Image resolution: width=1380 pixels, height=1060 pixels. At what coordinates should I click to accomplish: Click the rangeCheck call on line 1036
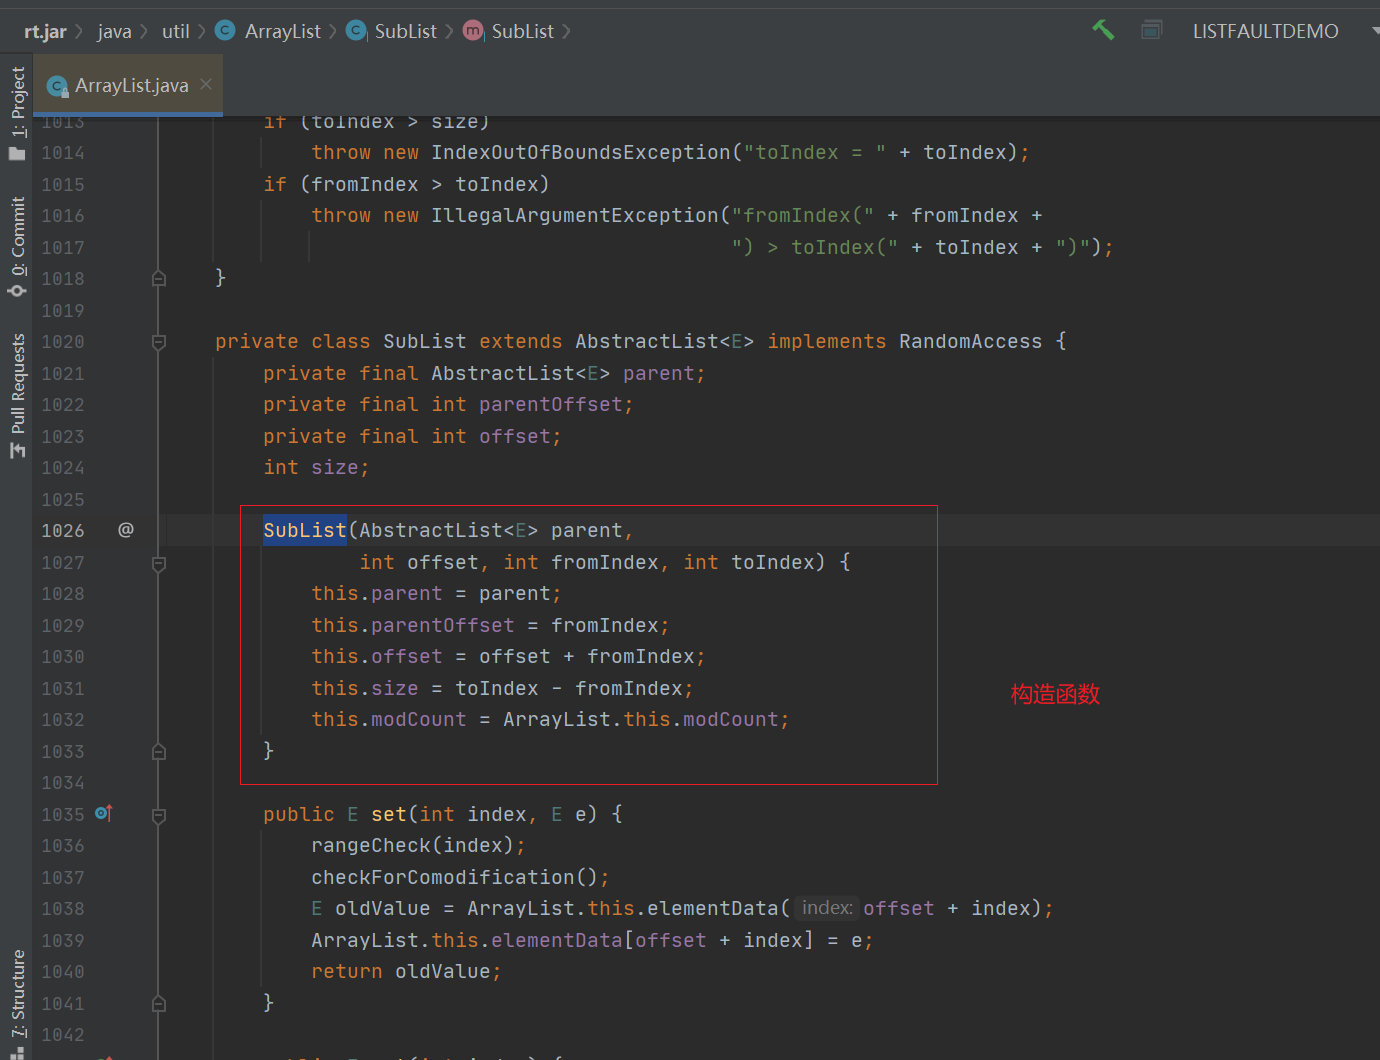[371, 845]
